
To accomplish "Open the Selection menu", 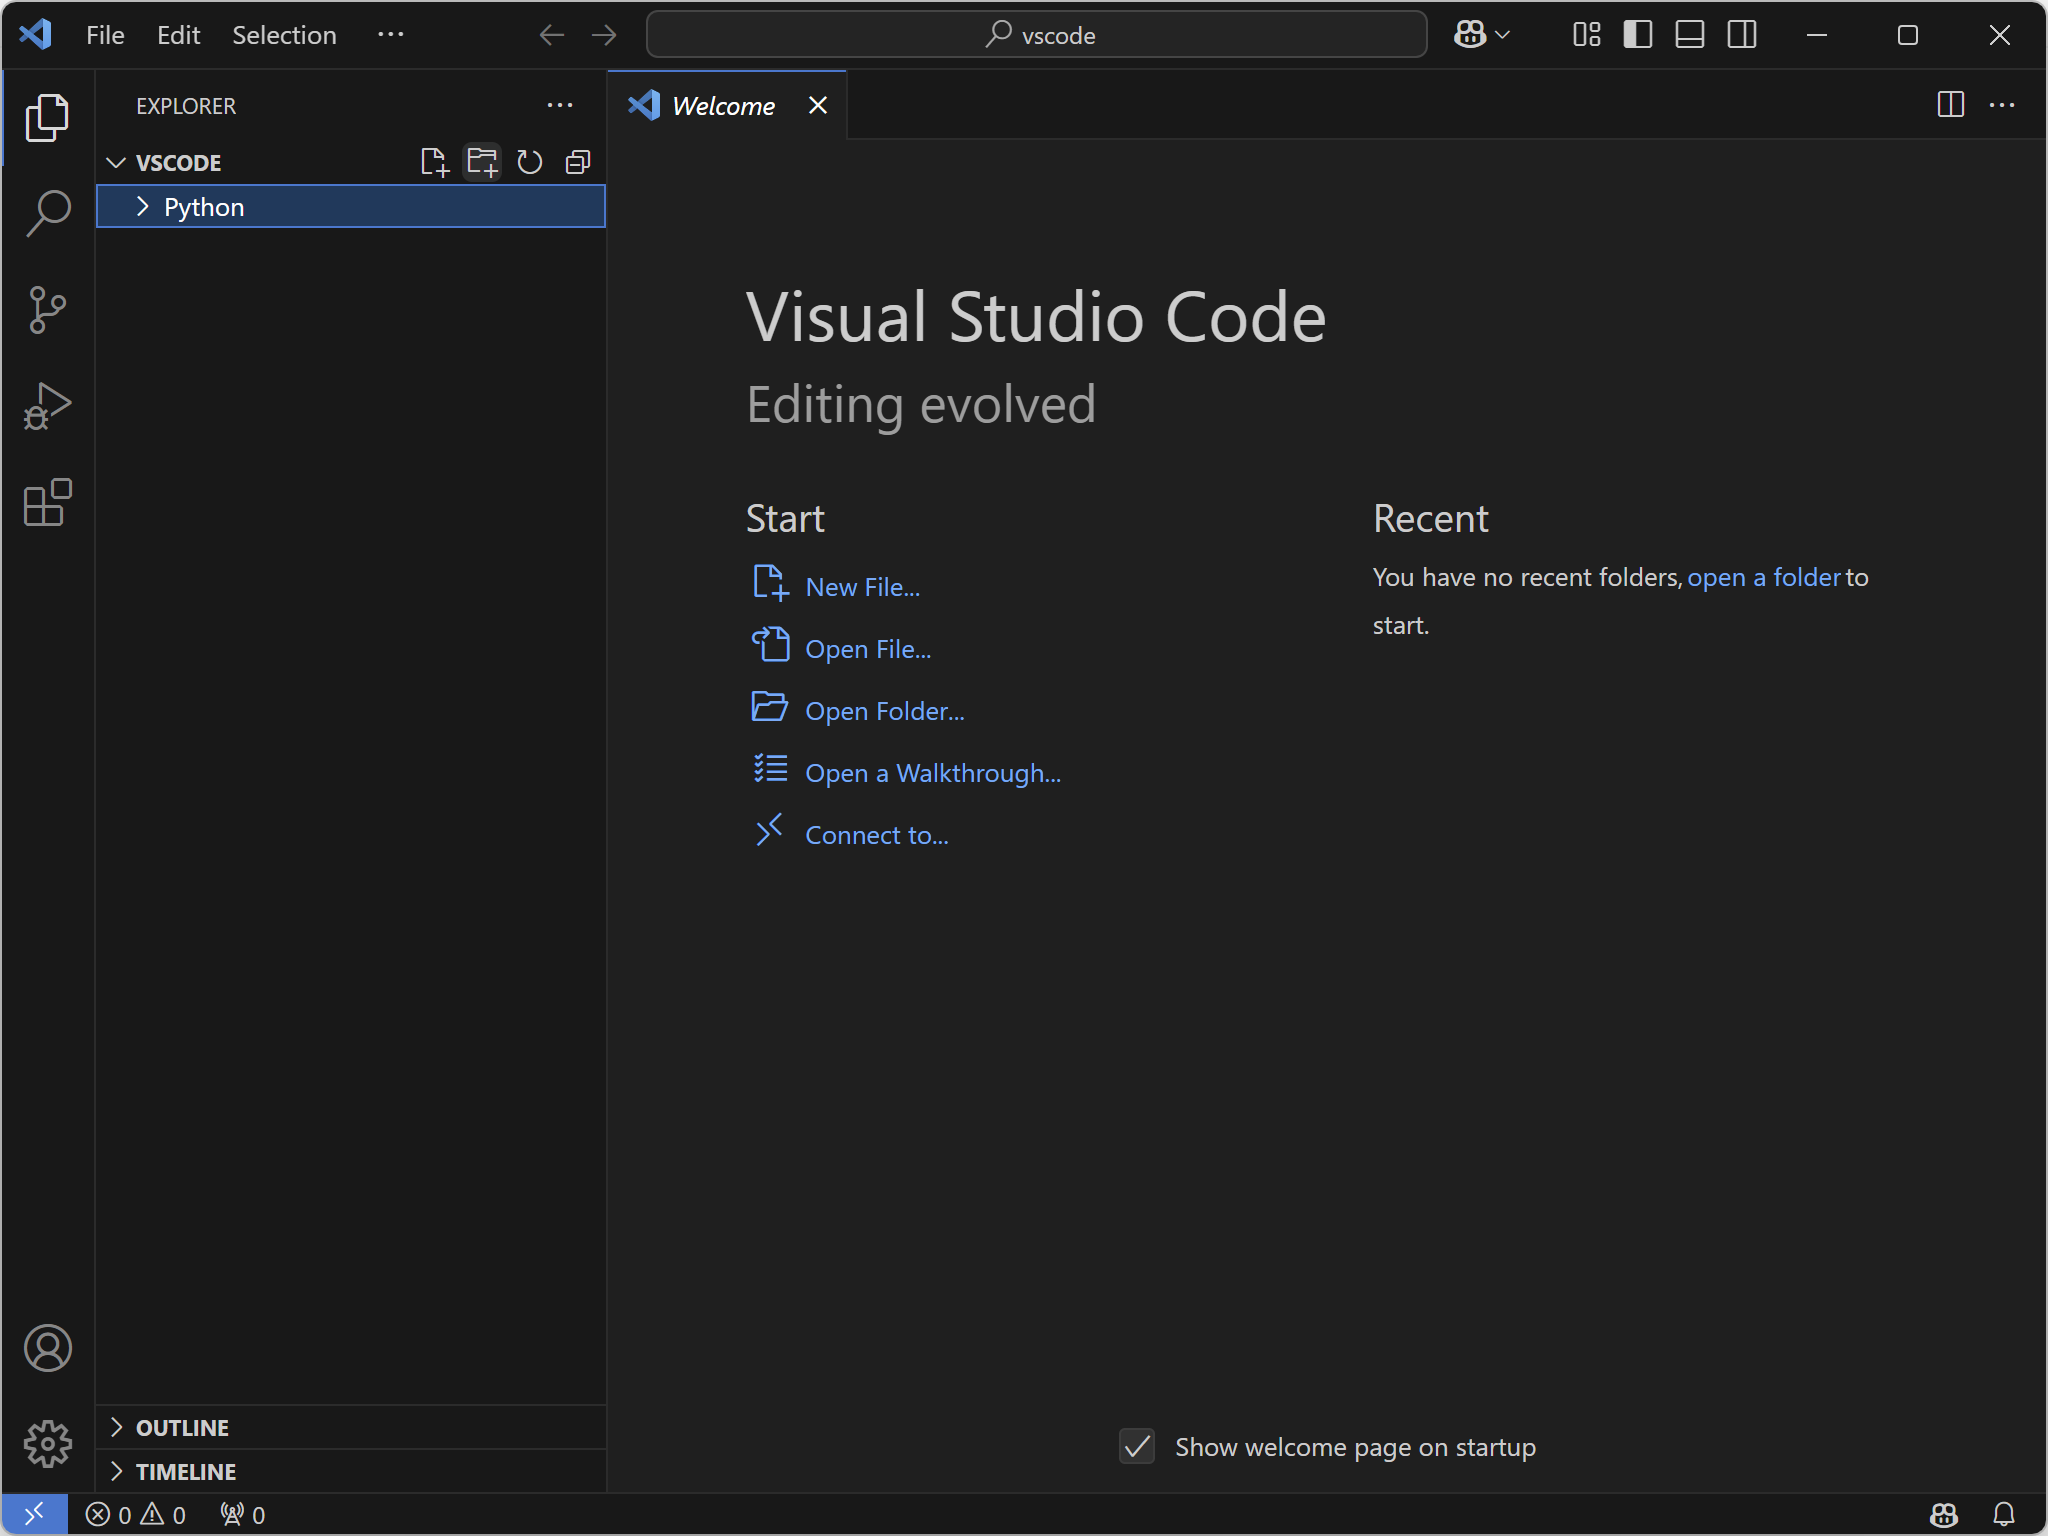I will pos(284,35).
